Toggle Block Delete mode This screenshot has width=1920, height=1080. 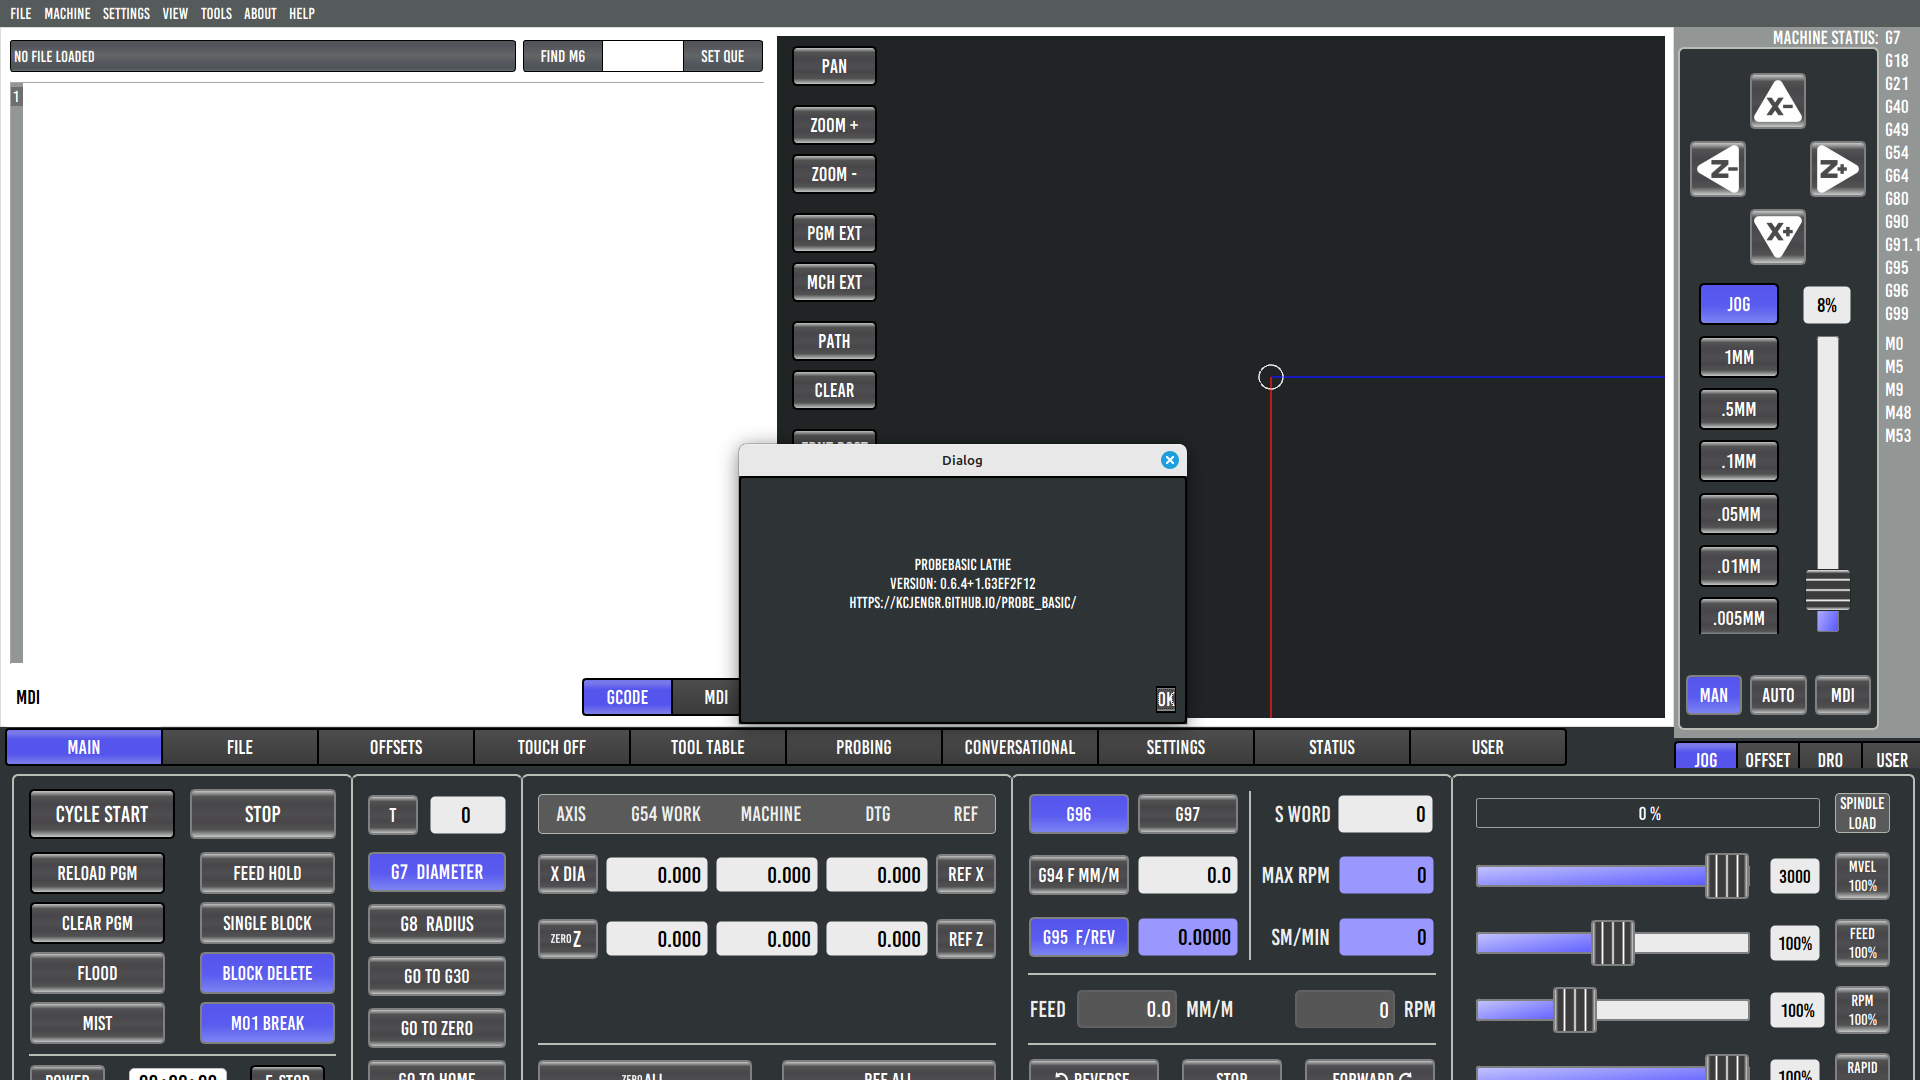click(267, 973)
